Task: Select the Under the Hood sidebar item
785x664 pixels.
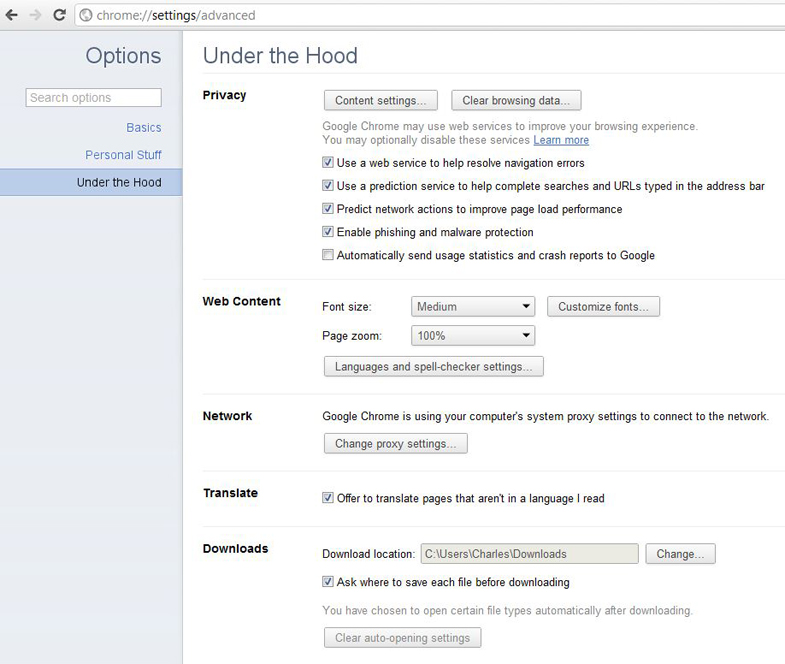Action: (91, 182)
